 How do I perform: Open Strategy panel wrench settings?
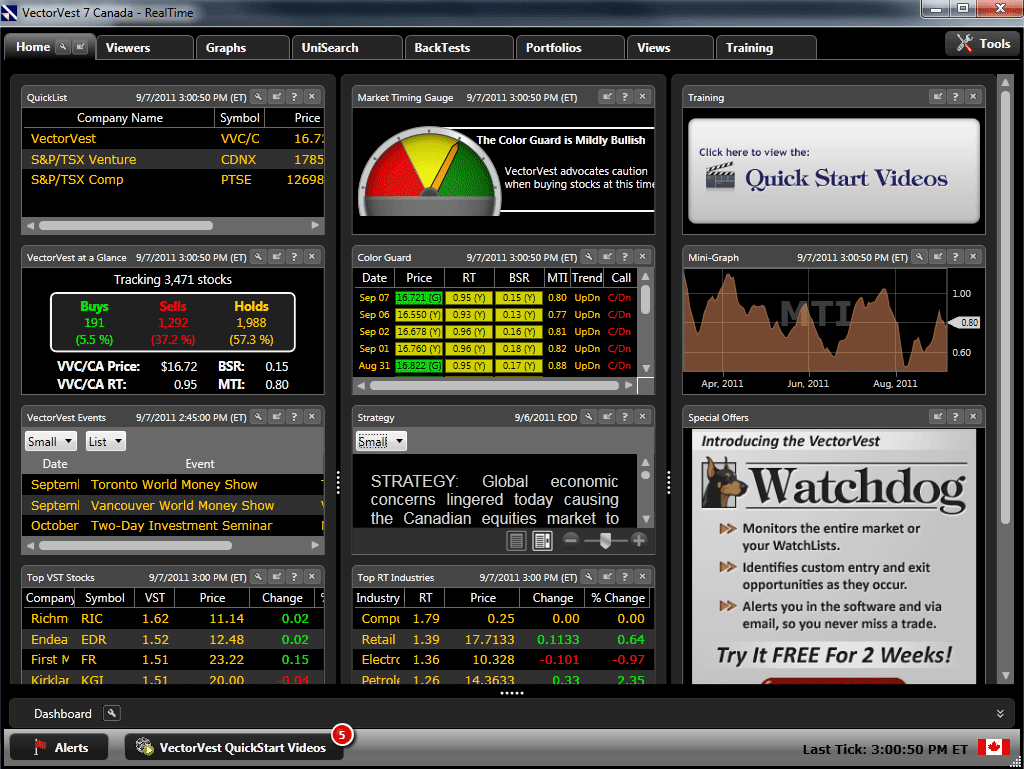click(x=589, y=416)
